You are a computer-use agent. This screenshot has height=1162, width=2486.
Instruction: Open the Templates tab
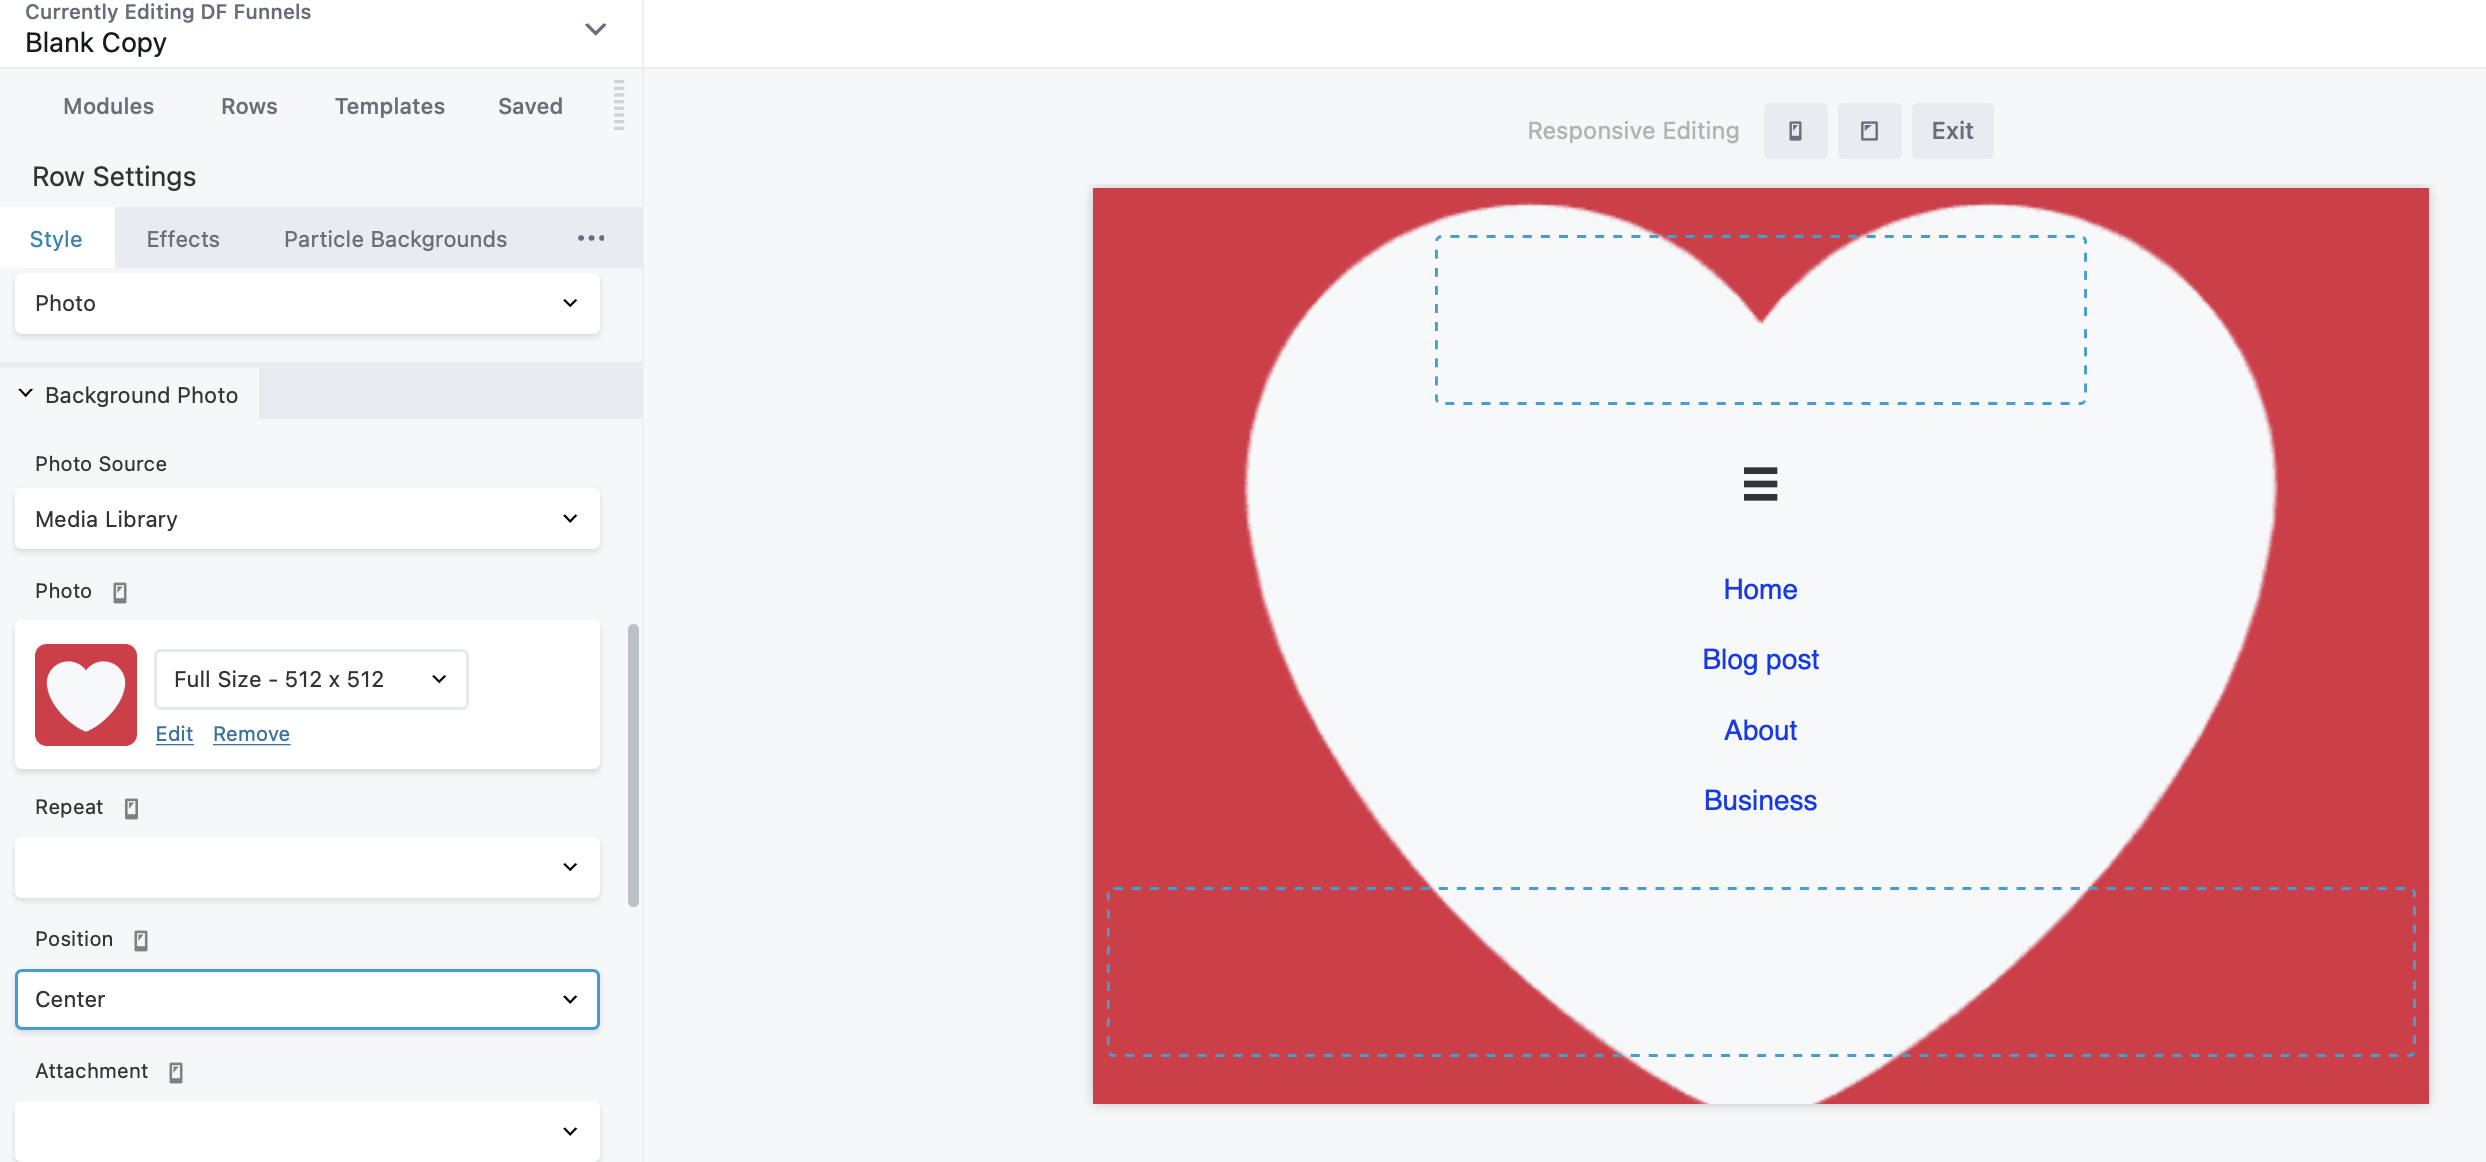click(x=389, y=106)
